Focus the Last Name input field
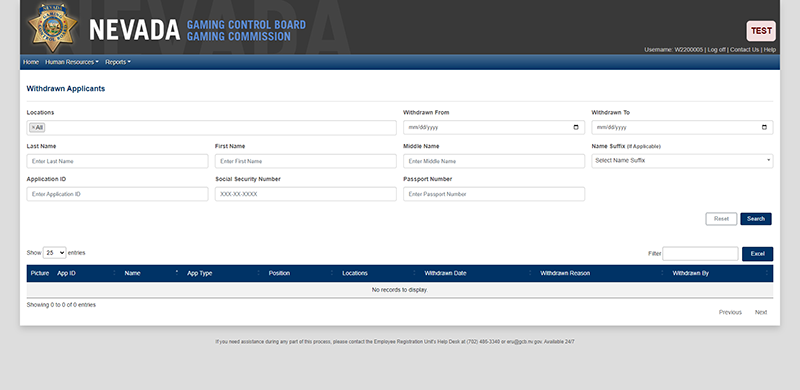The width and height of the screenshot is (800, 390). pos(117,161)
